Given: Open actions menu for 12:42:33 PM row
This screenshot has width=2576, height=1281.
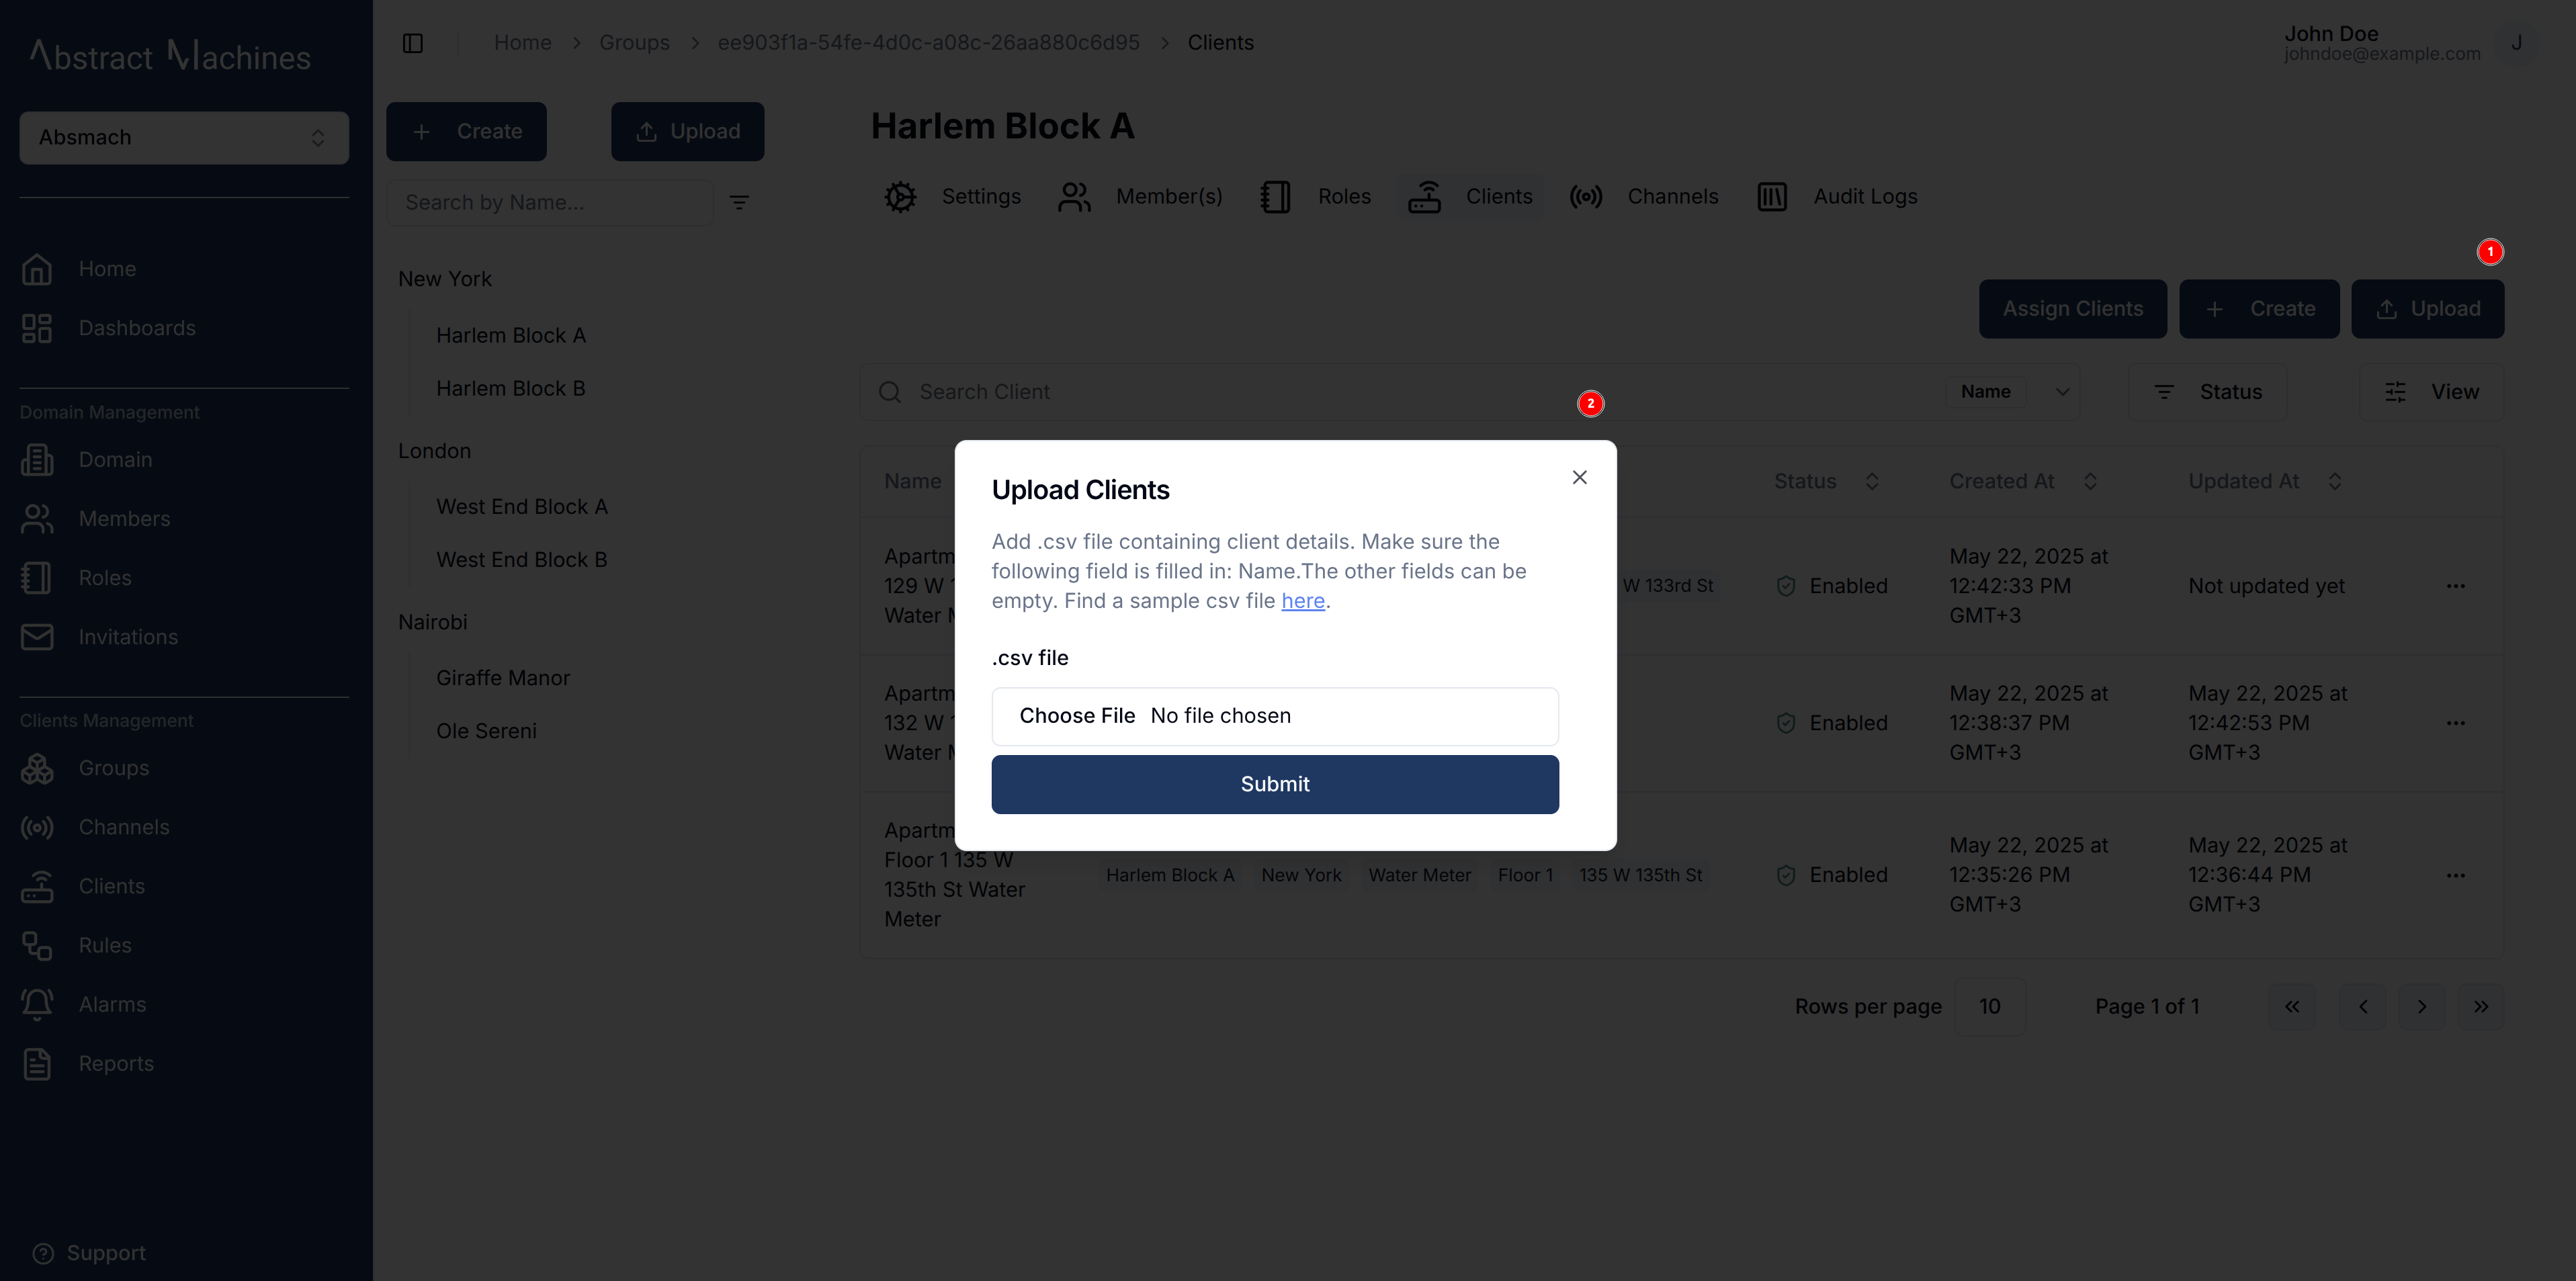Looking at the screenshot, I should click(2456, 586).
